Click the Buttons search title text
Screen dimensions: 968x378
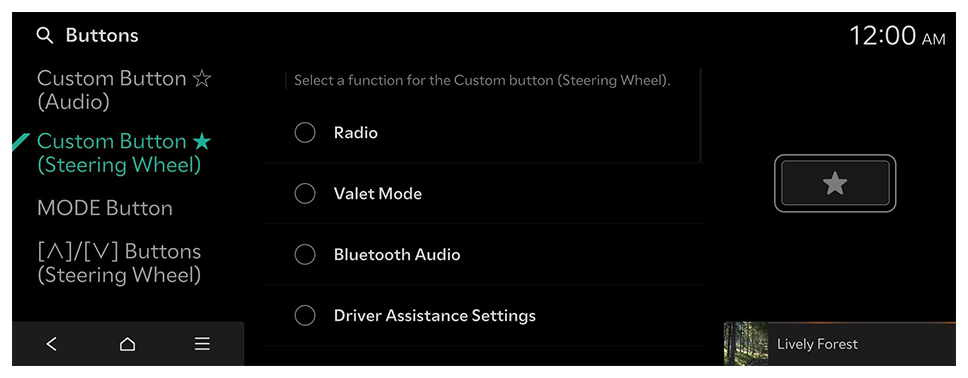coord(102,36)
